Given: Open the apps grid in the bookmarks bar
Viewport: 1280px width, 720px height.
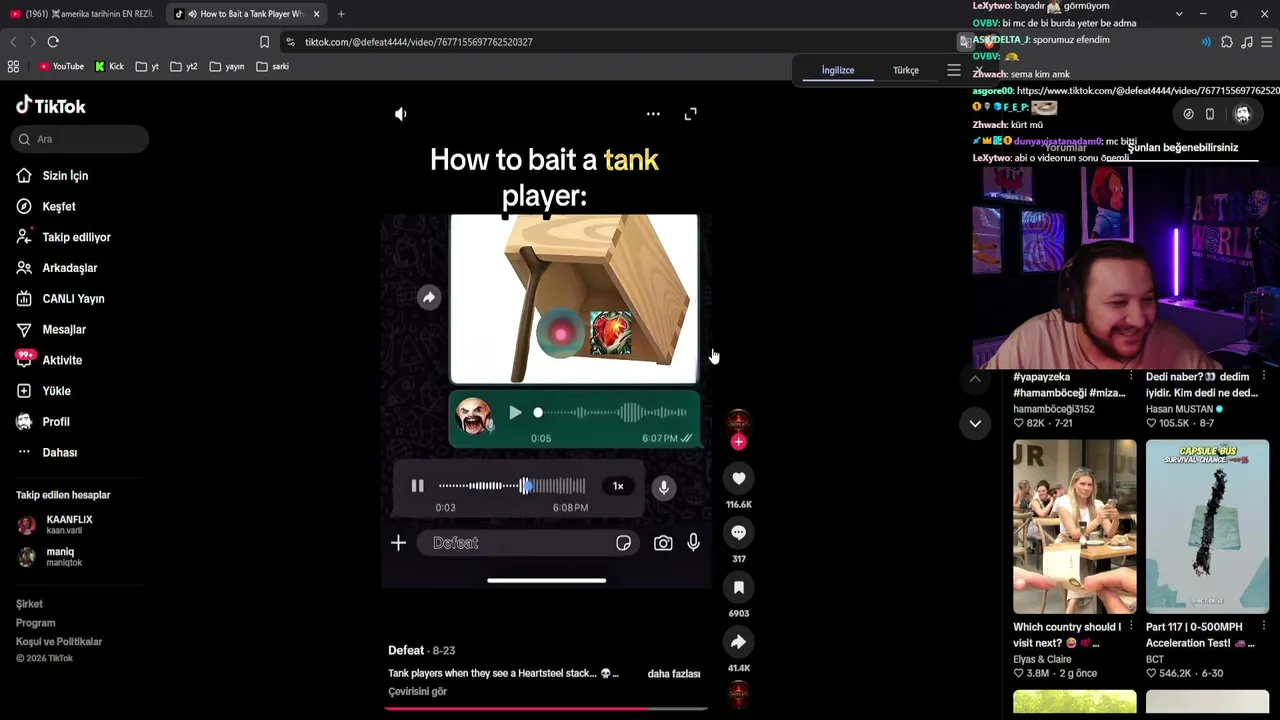Looking at the screenshot, I should [x=13, y=67].
